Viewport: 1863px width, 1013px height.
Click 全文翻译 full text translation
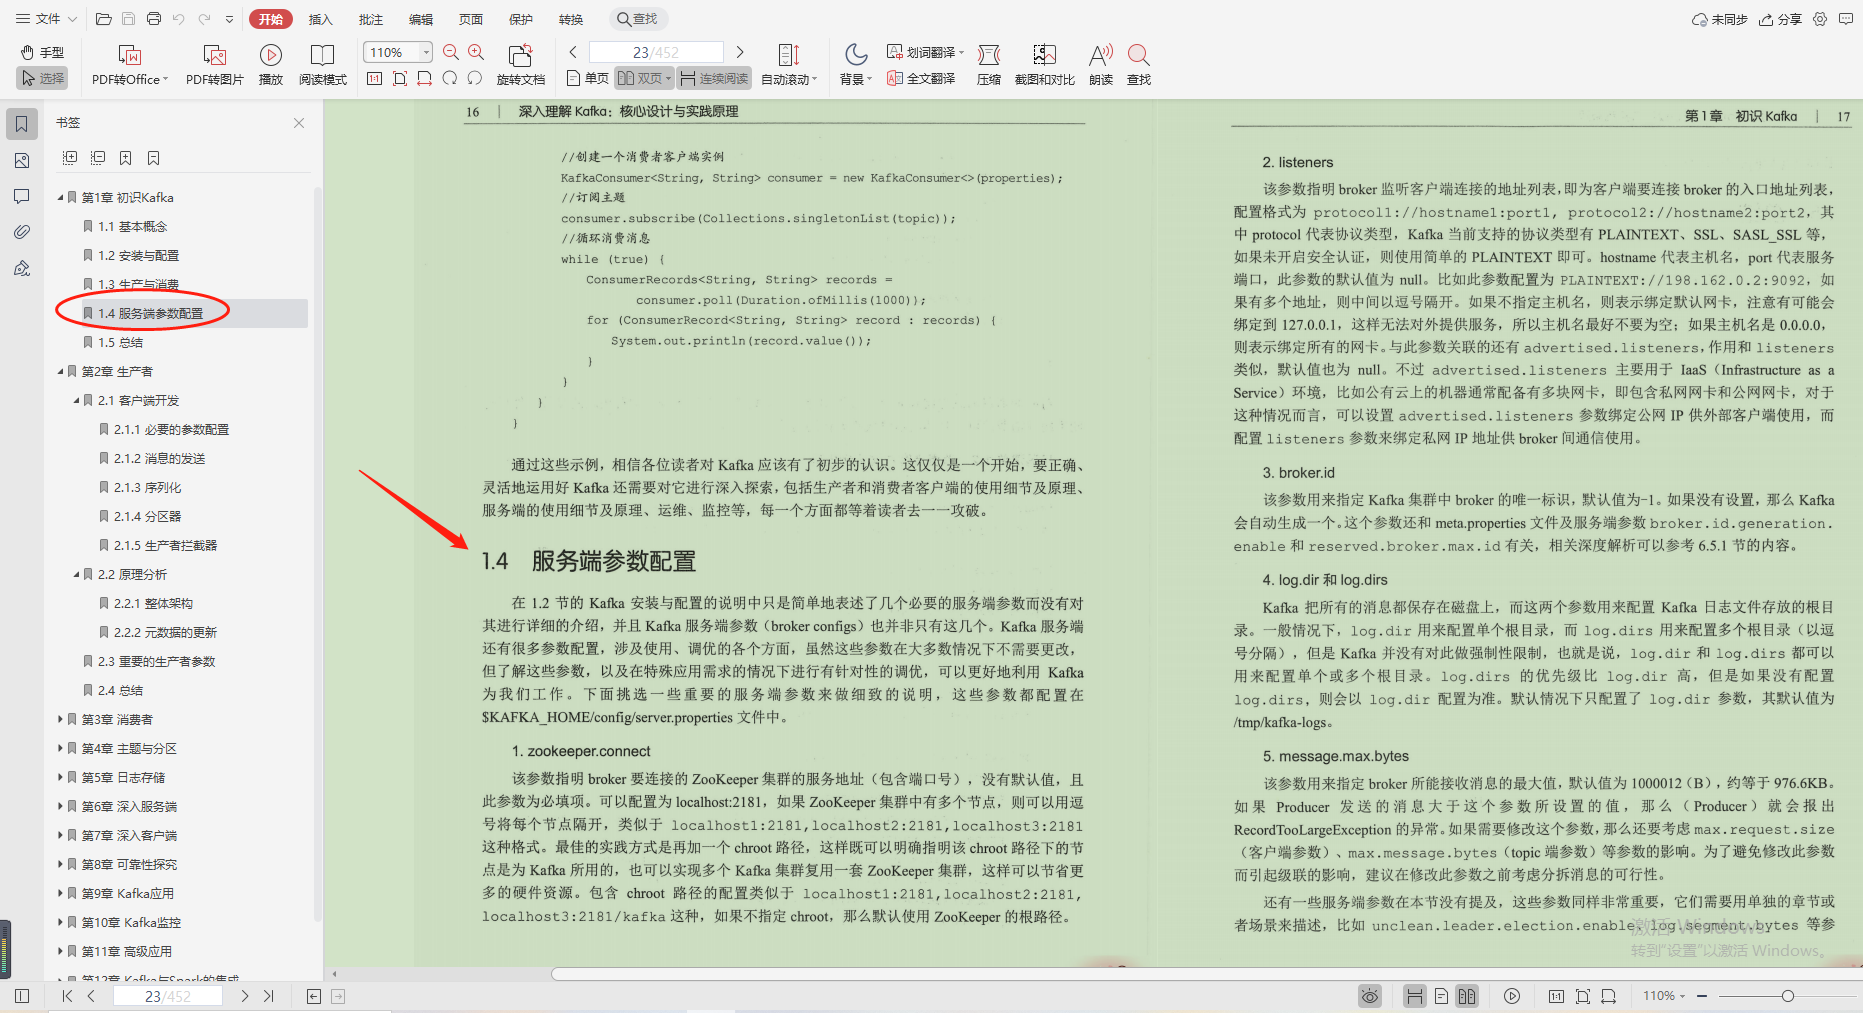click(x=921, y=78)
